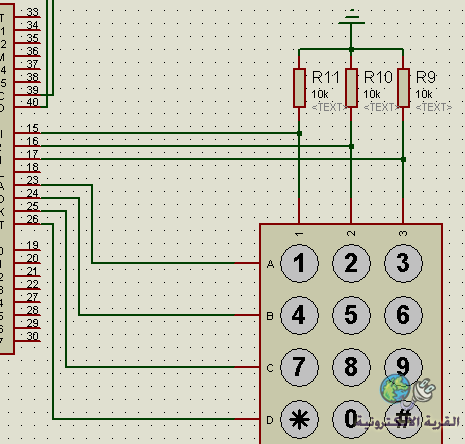Click keypad button 8
This screenshot has height=444, width=465.
[351, 367]
